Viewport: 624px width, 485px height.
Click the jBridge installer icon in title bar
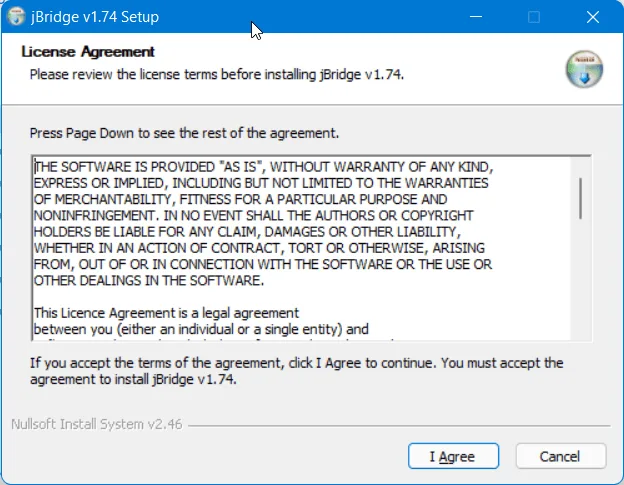(x=16, y=17)
